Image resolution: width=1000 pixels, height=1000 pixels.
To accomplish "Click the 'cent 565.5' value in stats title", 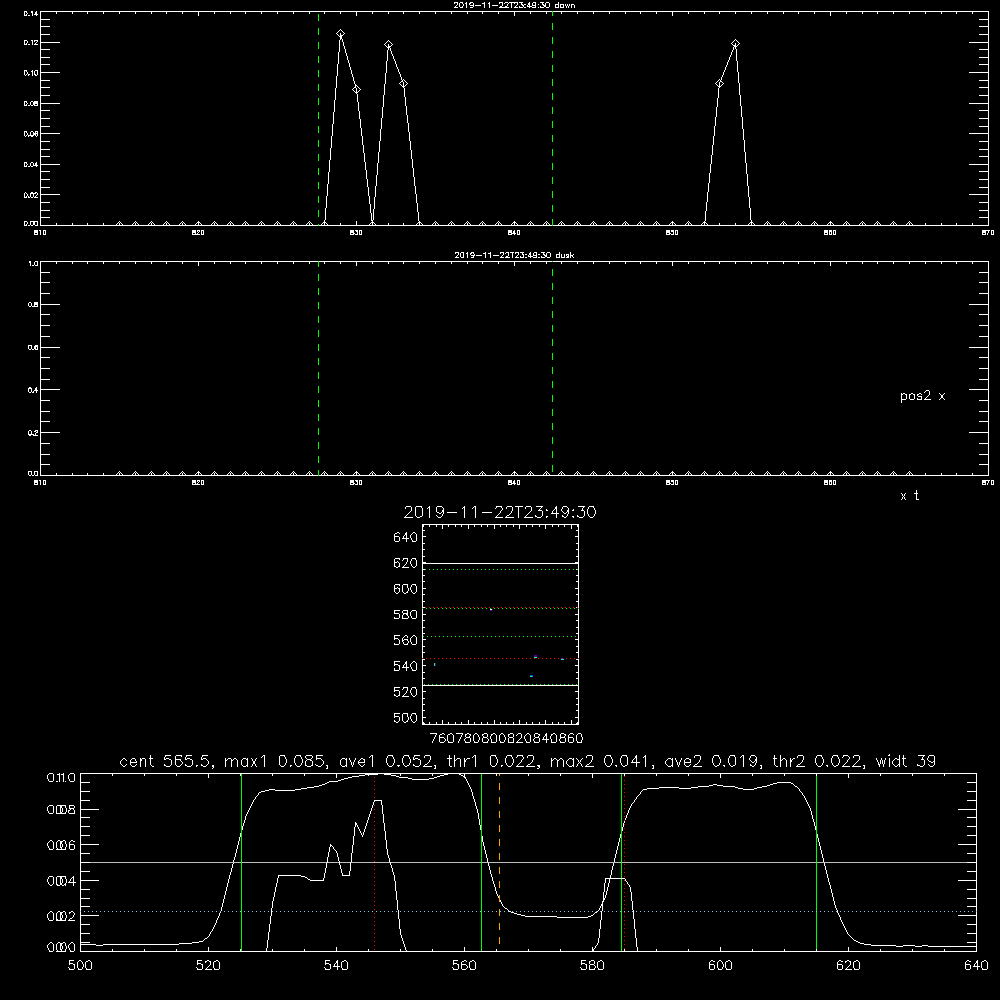I will click(x=163, y=761).
